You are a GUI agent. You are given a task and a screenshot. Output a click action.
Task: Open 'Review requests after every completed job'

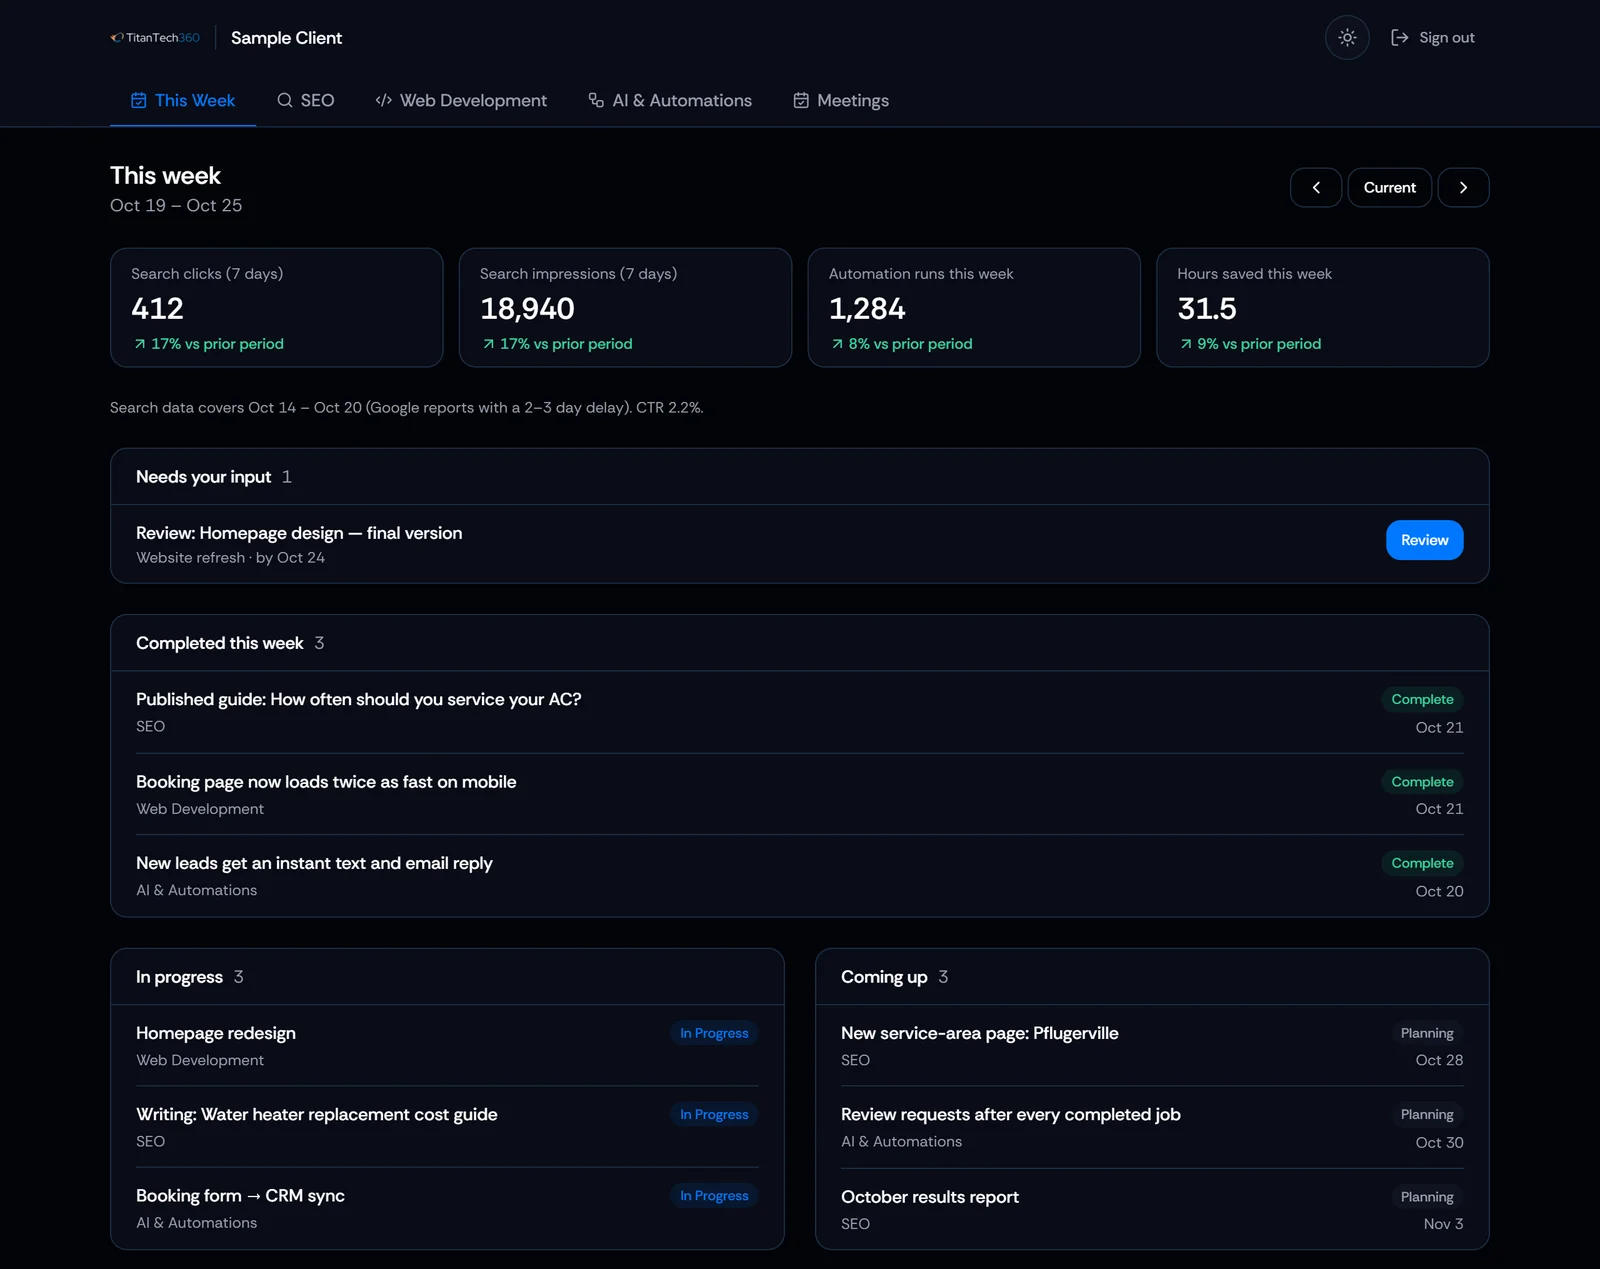pyautogui.click(x=1011, y=1114)
